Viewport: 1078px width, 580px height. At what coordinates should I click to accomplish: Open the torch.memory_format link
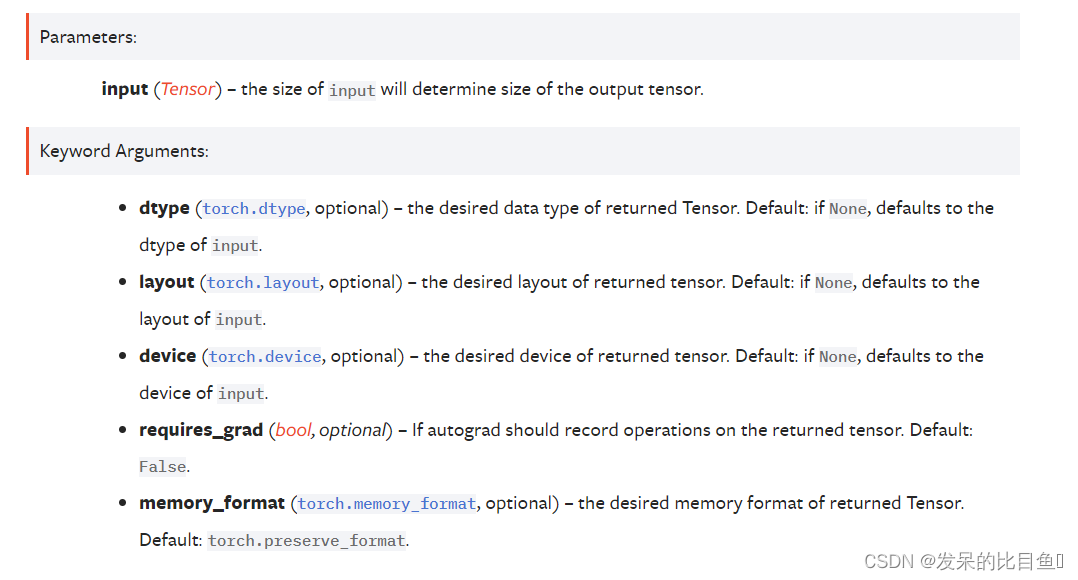tap(386, 504)
